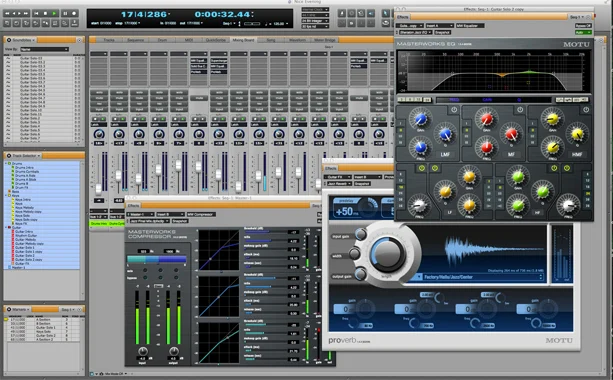Click the blue LMF gain knob
Image resolution: width=613 pixels, height=380 pixels.
420,119
